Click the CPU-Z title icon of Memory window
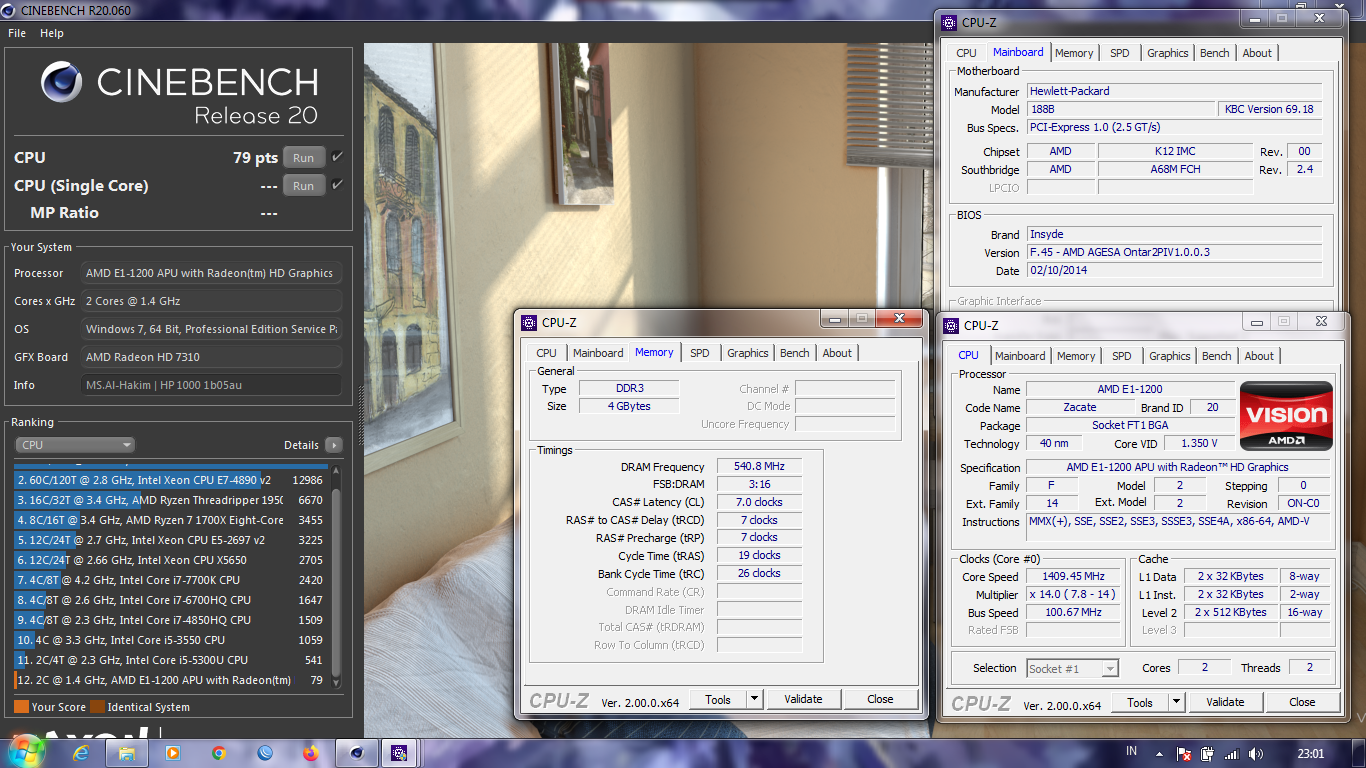 pyautogui.click(x=530, y=322)
